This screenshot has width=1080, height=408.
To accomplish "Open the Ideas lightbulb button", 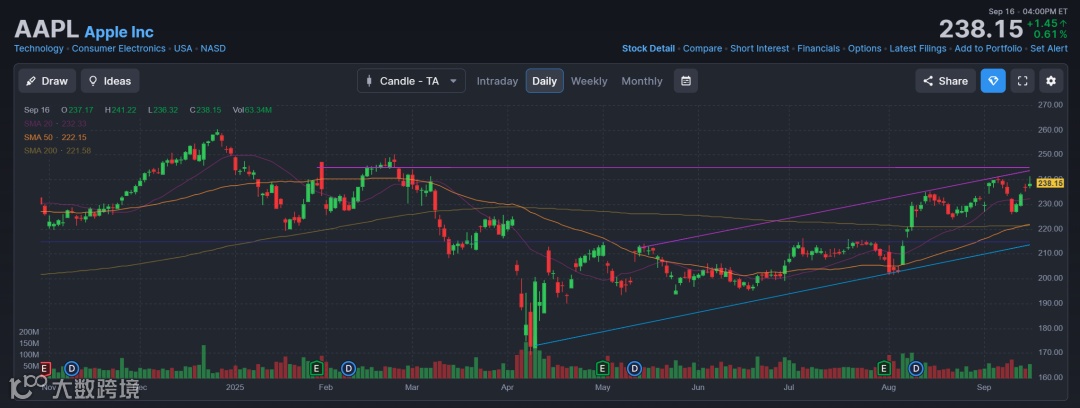I will click(x=110, y=81).
